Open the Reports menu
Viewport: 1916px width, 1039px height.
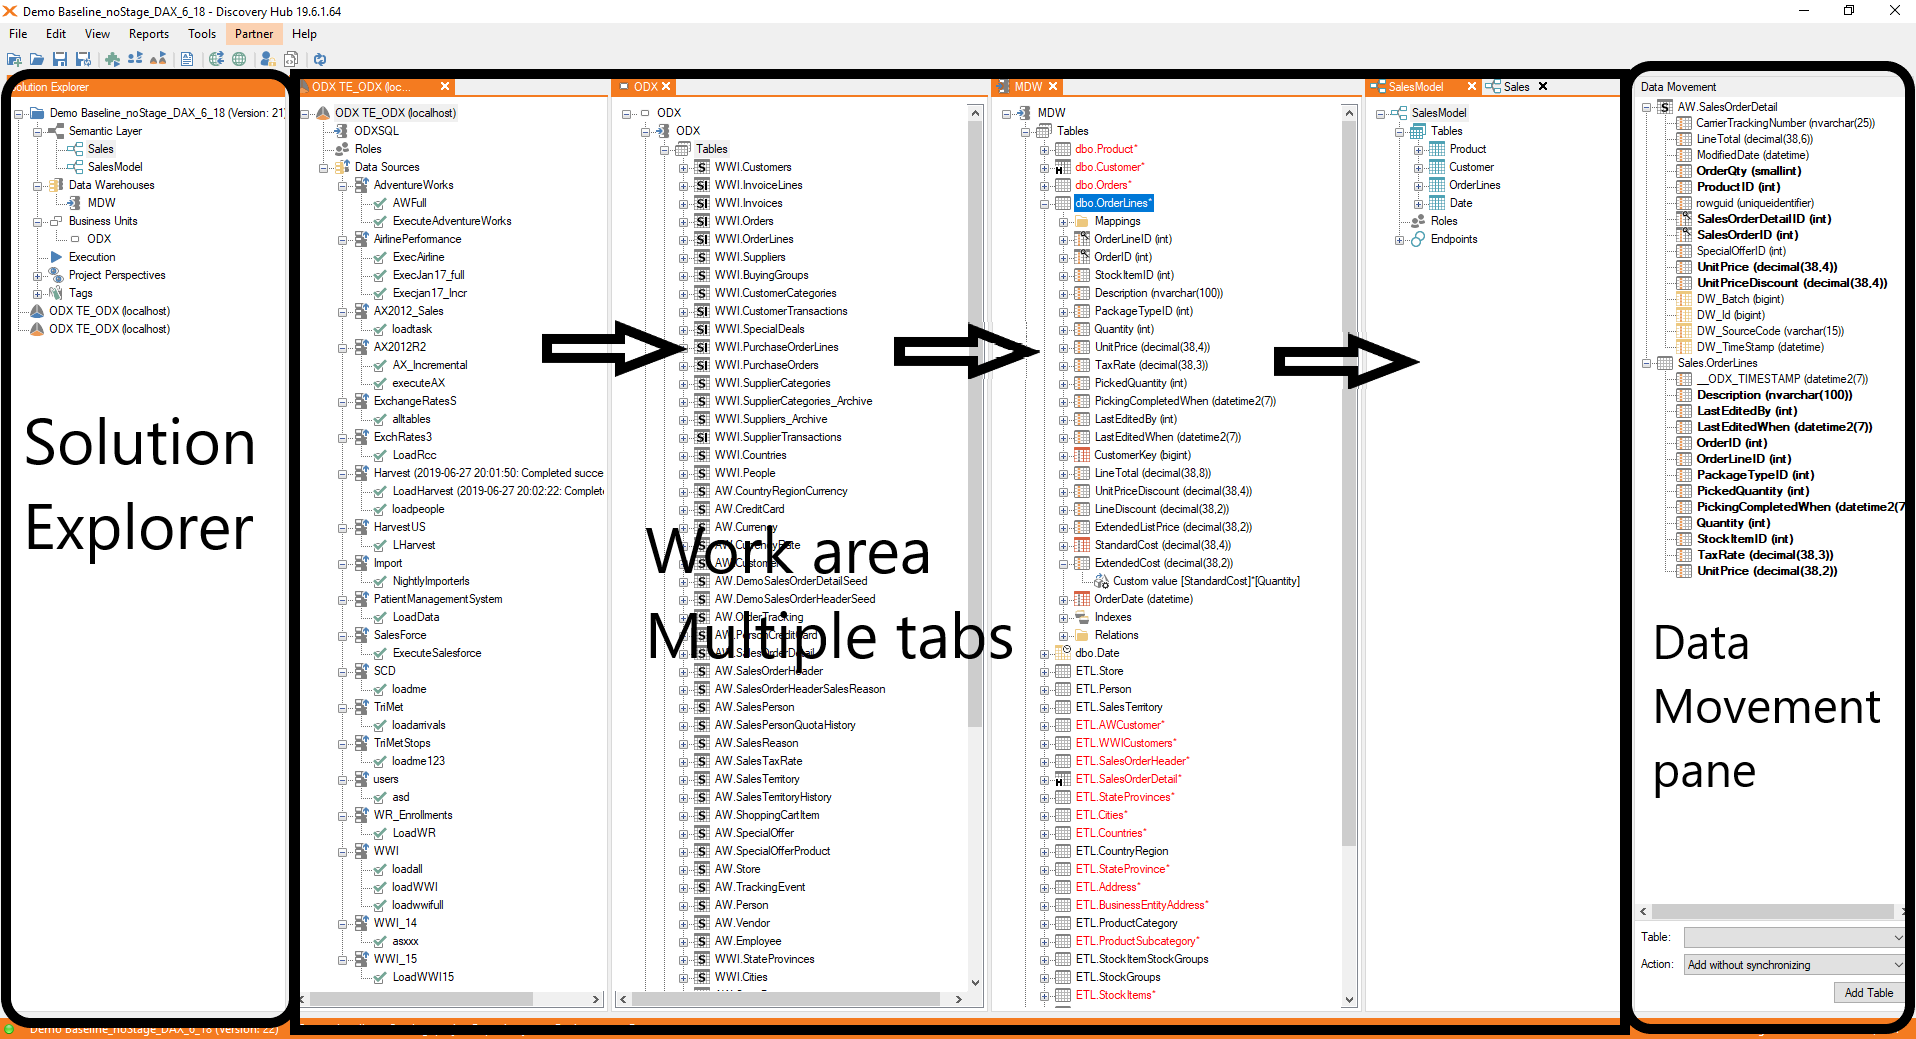click(148, 34)
